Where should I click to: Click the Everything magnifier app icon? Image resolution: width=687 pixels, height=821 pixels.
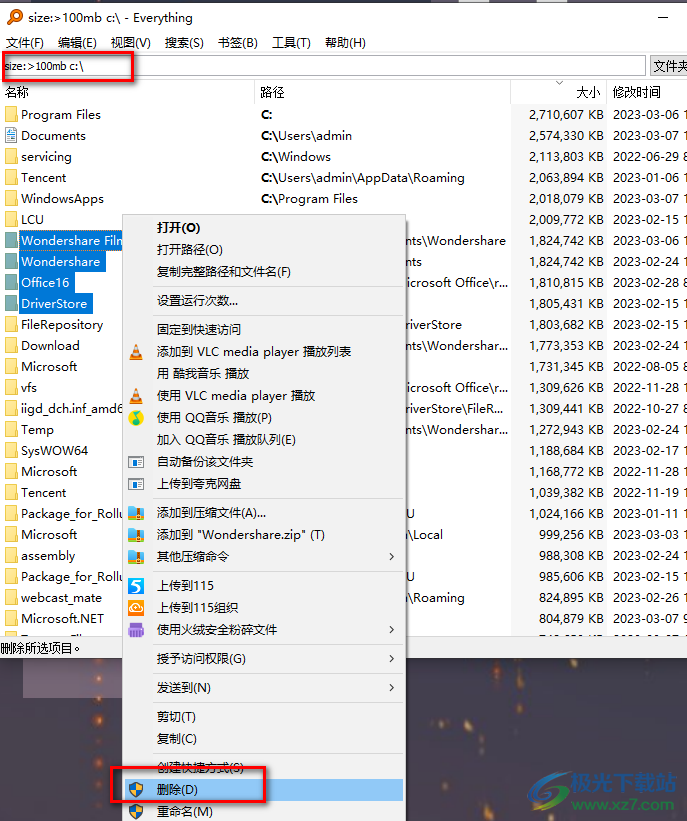pos(15,17)
